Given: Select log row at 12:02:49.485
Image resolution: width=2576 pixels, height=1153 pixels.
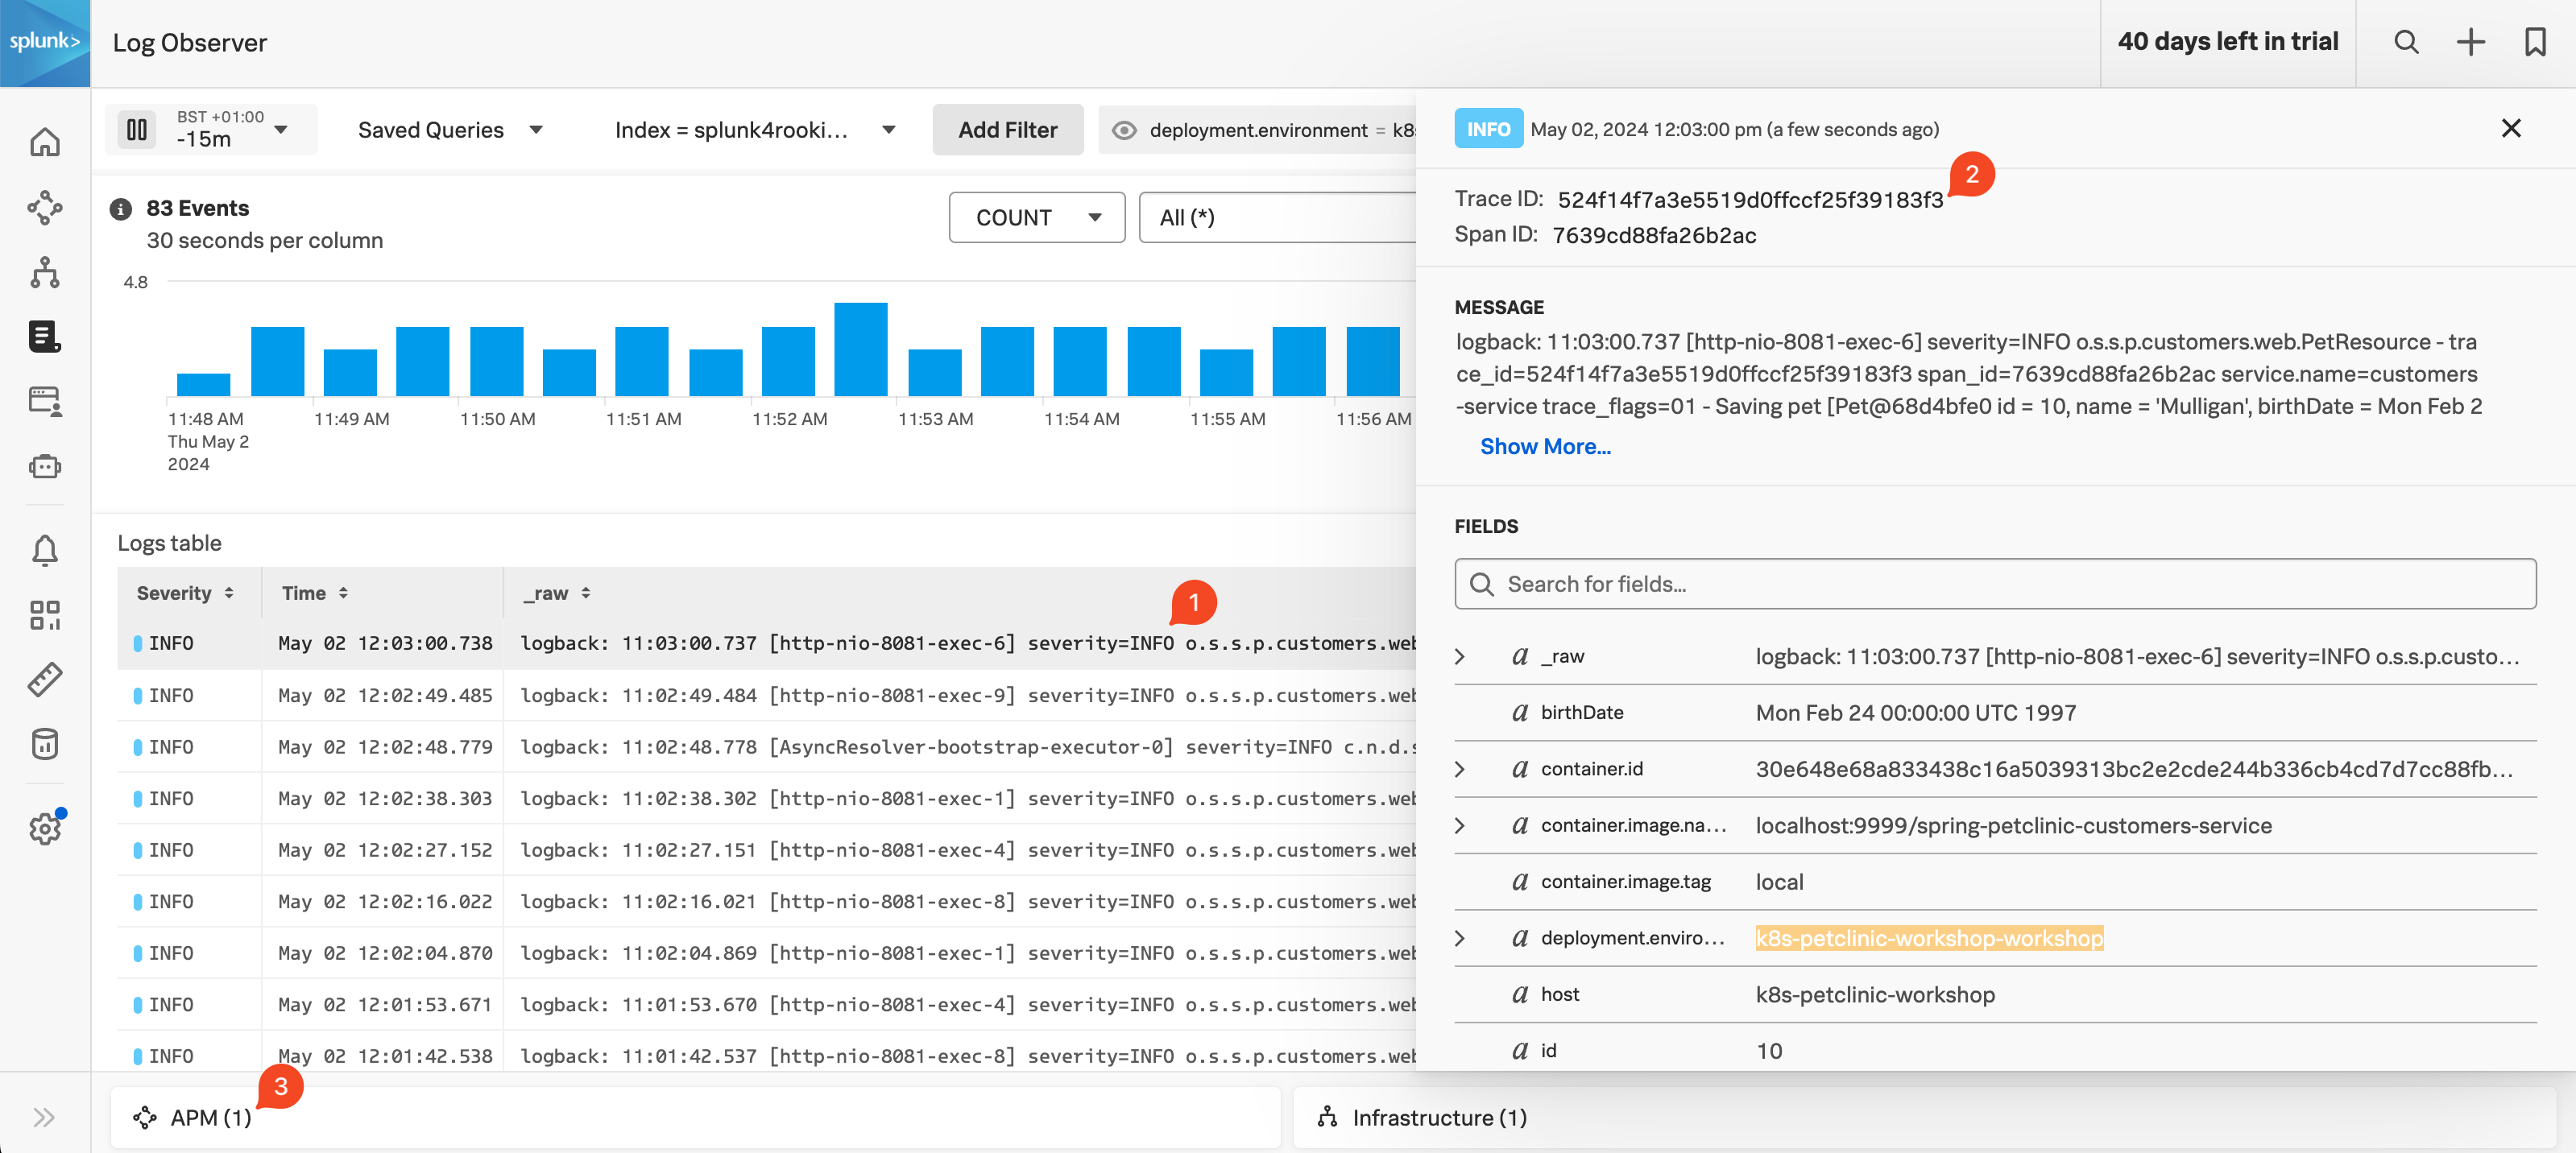Looking at the screenshot, I should [x=766, y=695].
